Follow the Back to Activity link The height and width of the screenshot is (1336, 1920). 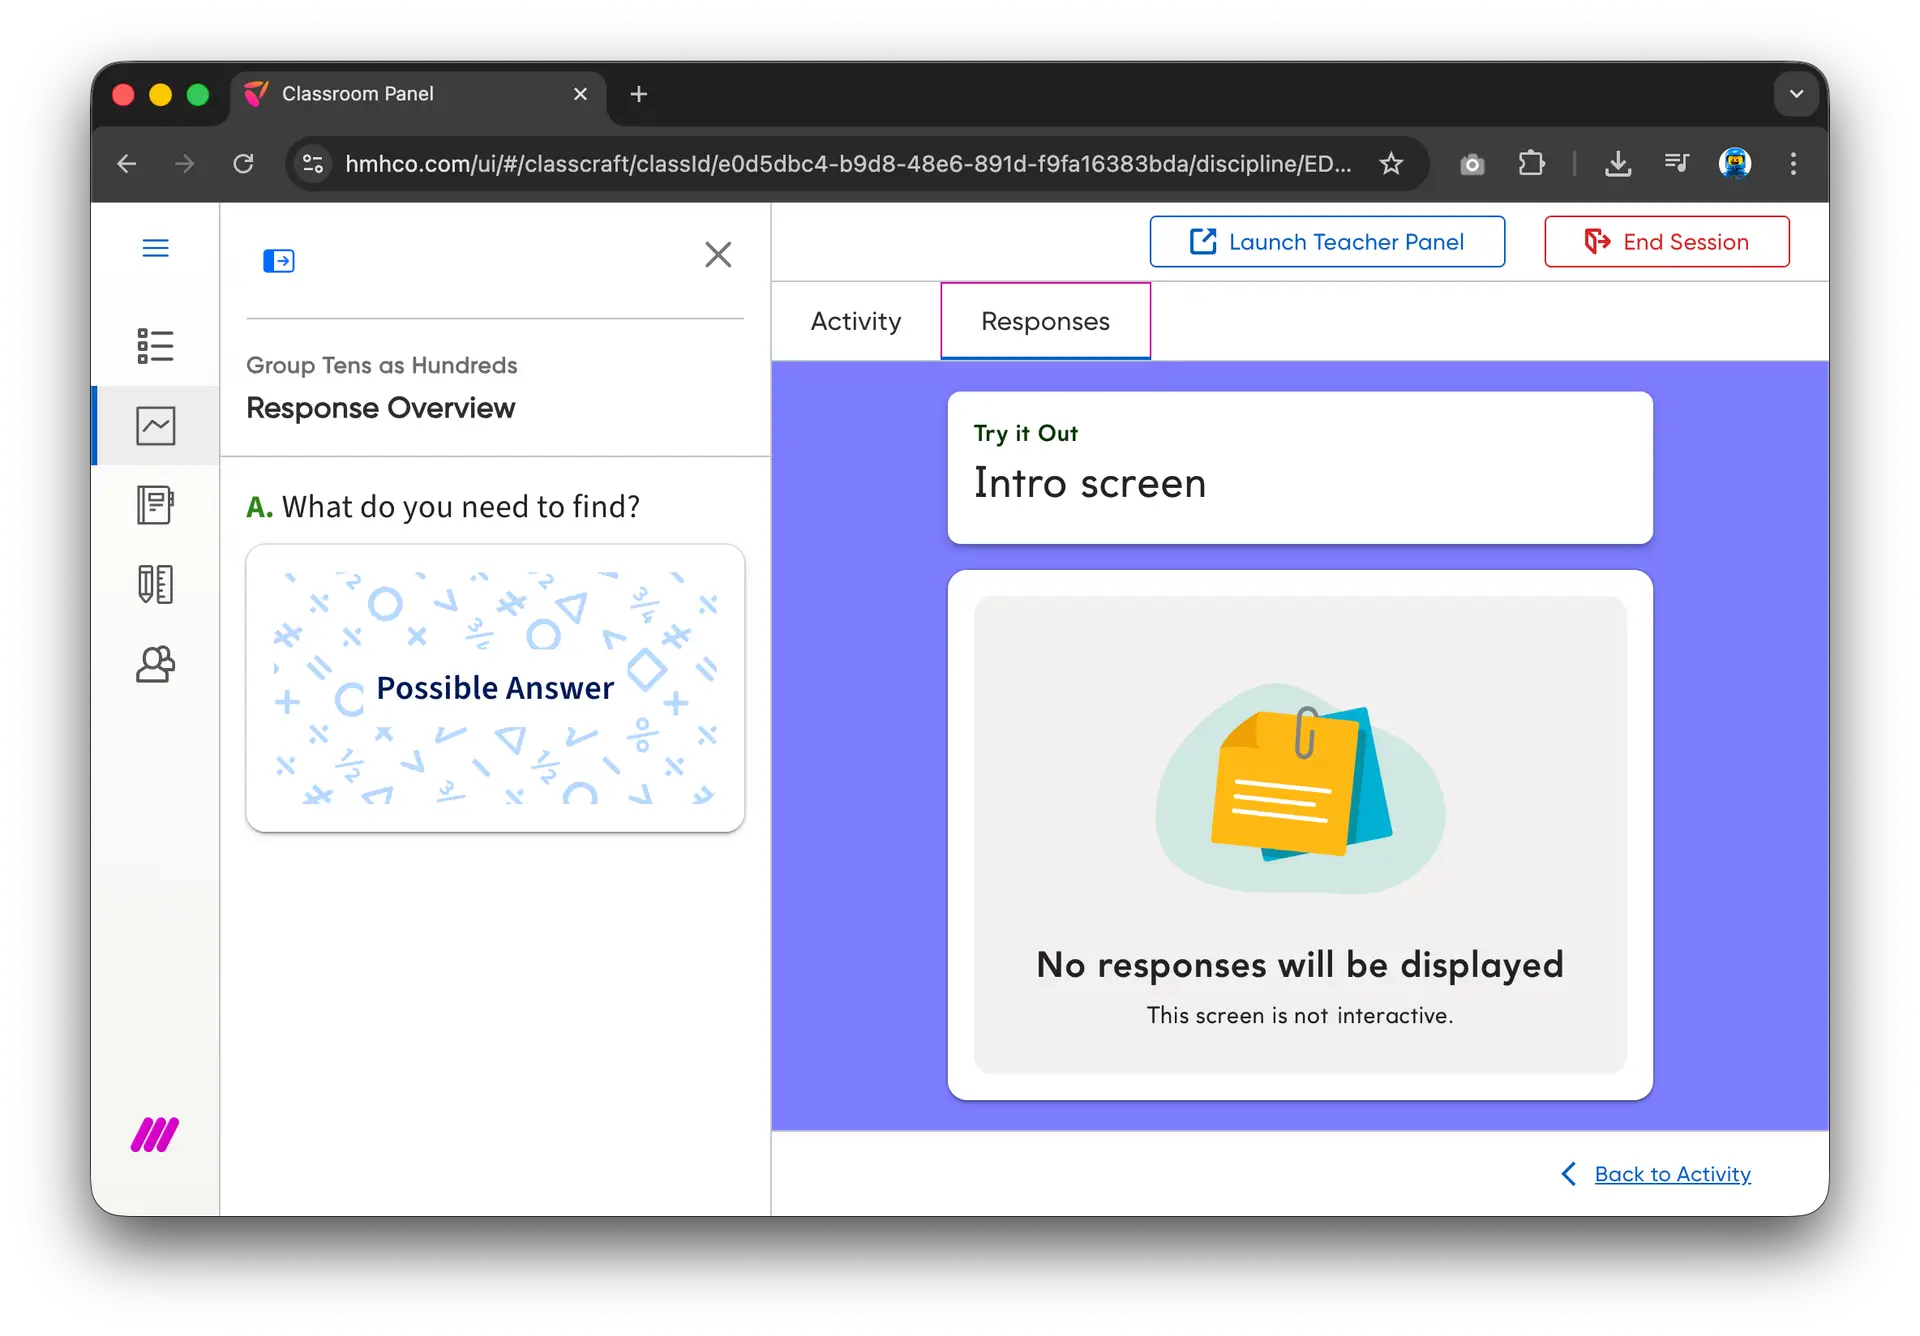coord(1672,1174)
